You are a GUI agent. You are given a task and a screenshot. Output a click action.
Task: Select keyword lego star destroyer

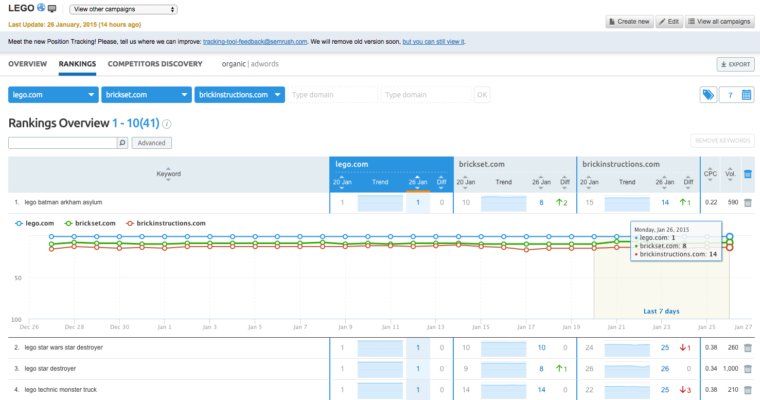click(50, 368)
